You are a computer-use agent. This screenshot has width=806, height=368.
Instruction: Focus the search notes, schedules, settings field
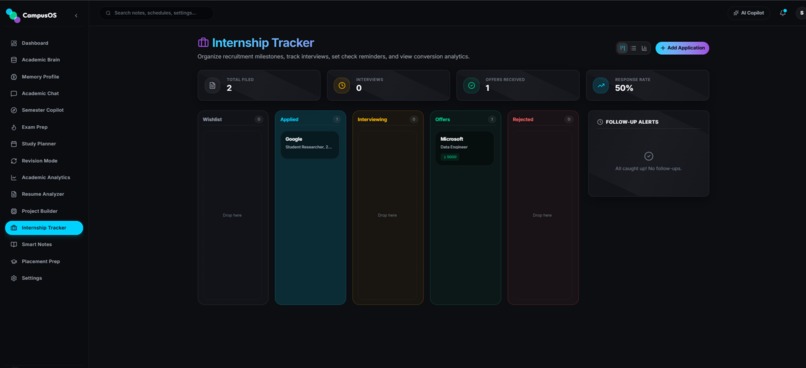click(x=156, y=13)
